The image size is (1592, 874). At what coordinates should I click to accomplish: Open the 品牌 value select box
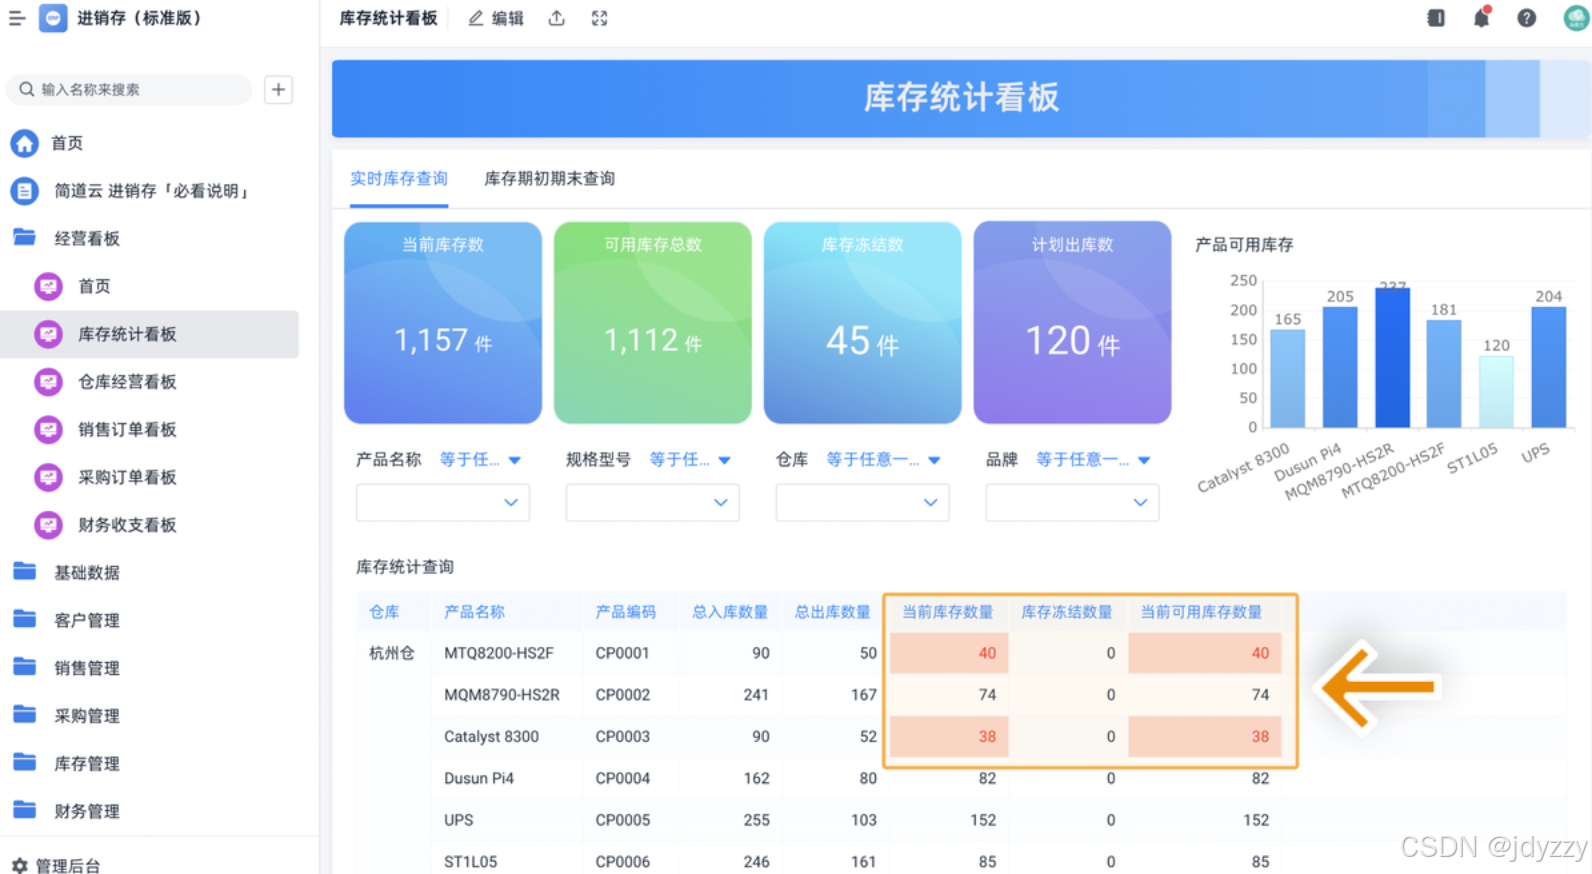(1073, 503)
